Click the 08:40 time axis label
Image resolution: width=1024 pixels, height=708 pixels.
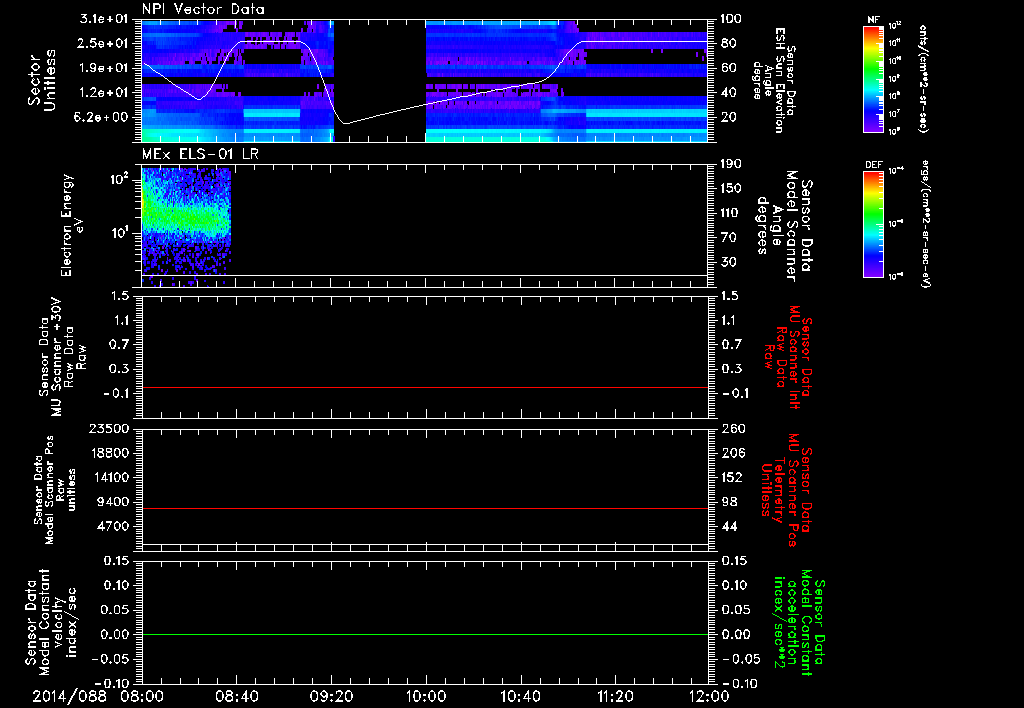(236, 696)
